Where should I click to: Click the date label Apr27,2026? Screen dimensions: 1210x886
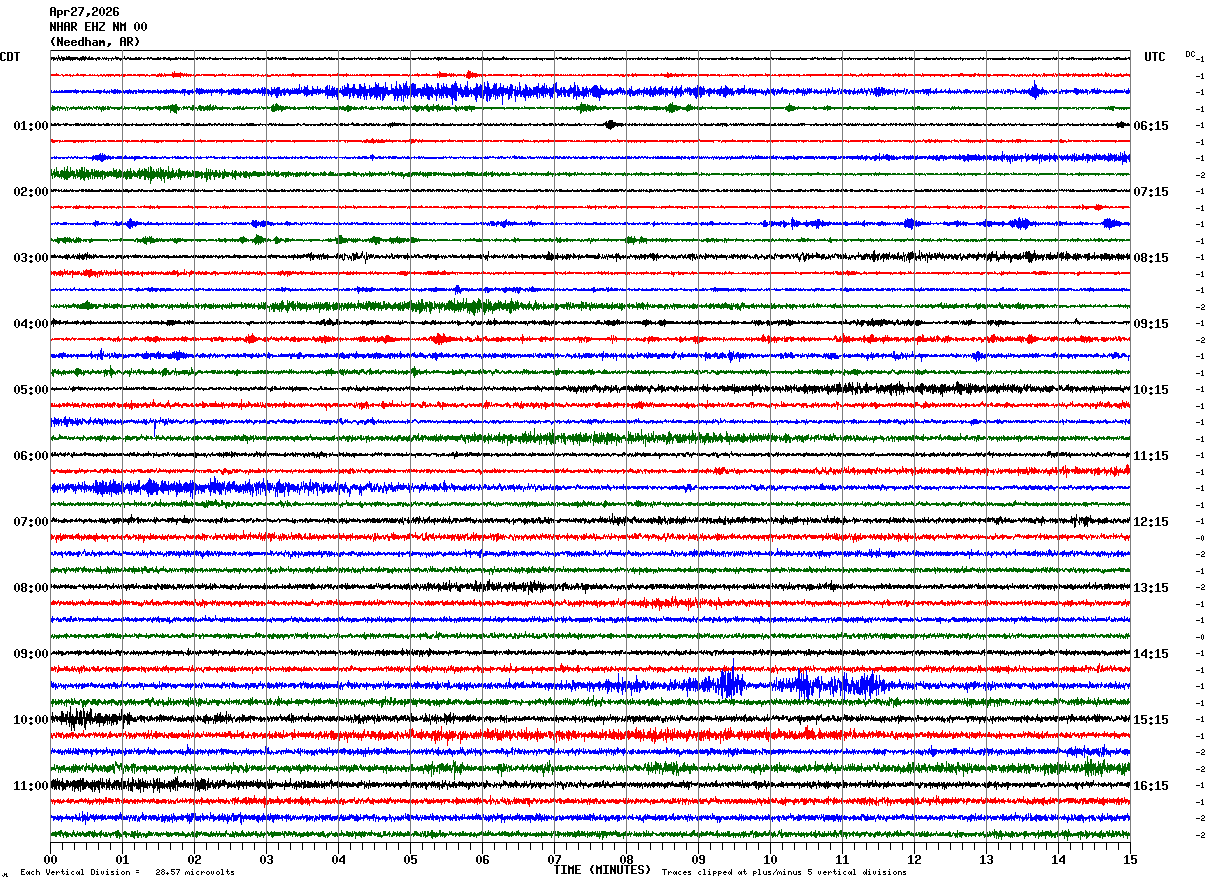[x=84, y=12]
